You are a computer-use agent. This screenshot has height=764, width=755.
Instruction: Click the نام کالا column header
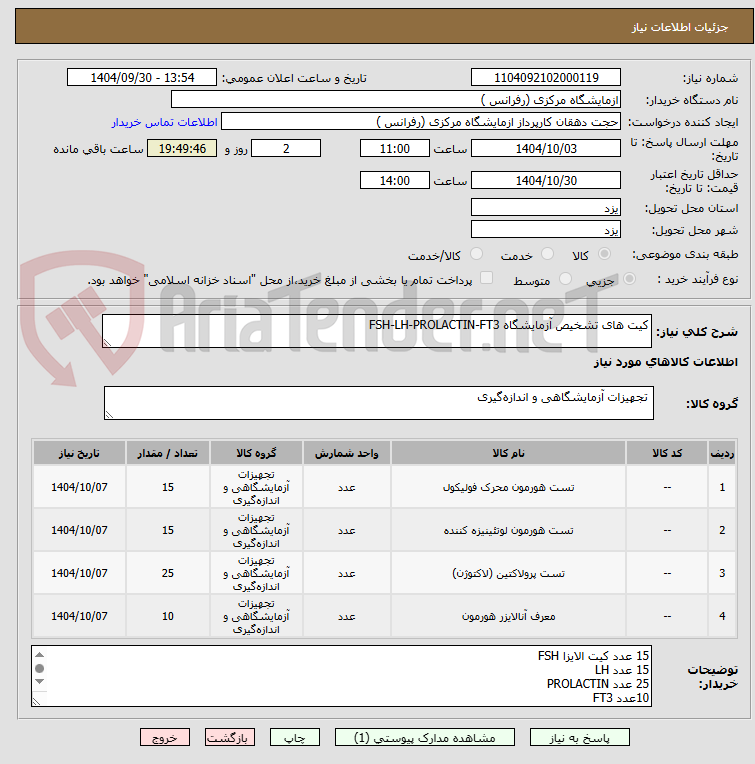coord(508,453)
